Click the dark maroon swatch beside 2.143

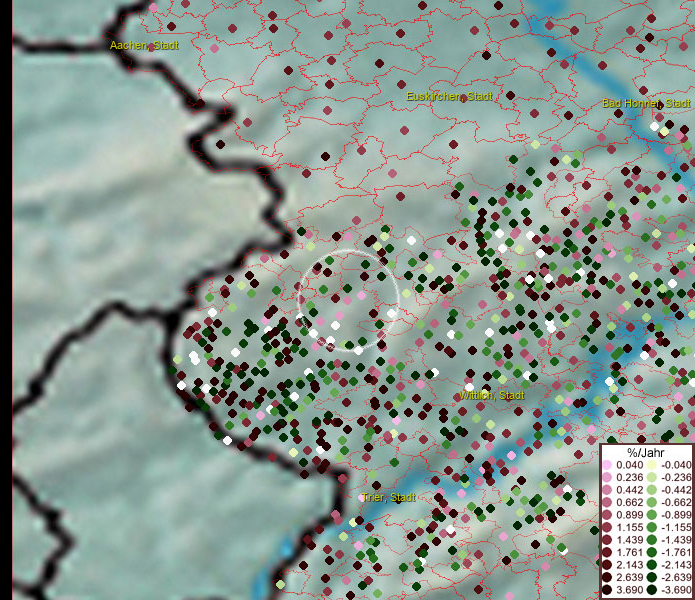[x=607, y=565]
